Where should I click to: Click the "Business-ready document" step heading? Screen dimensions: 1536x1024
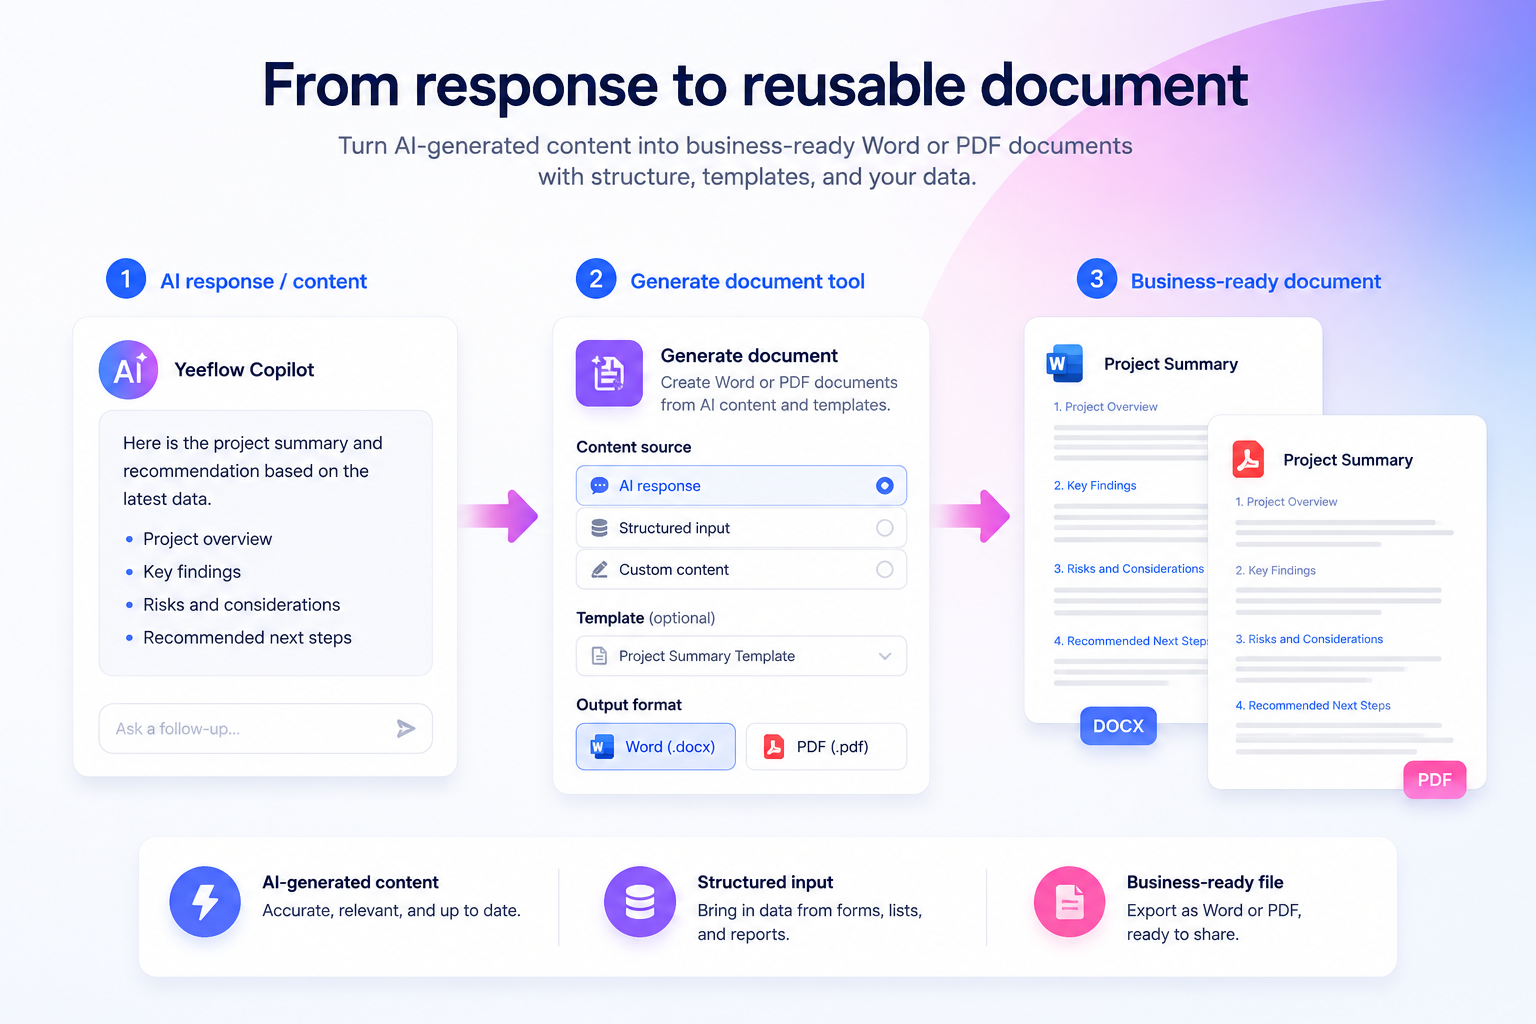(x=1256, y=282)
